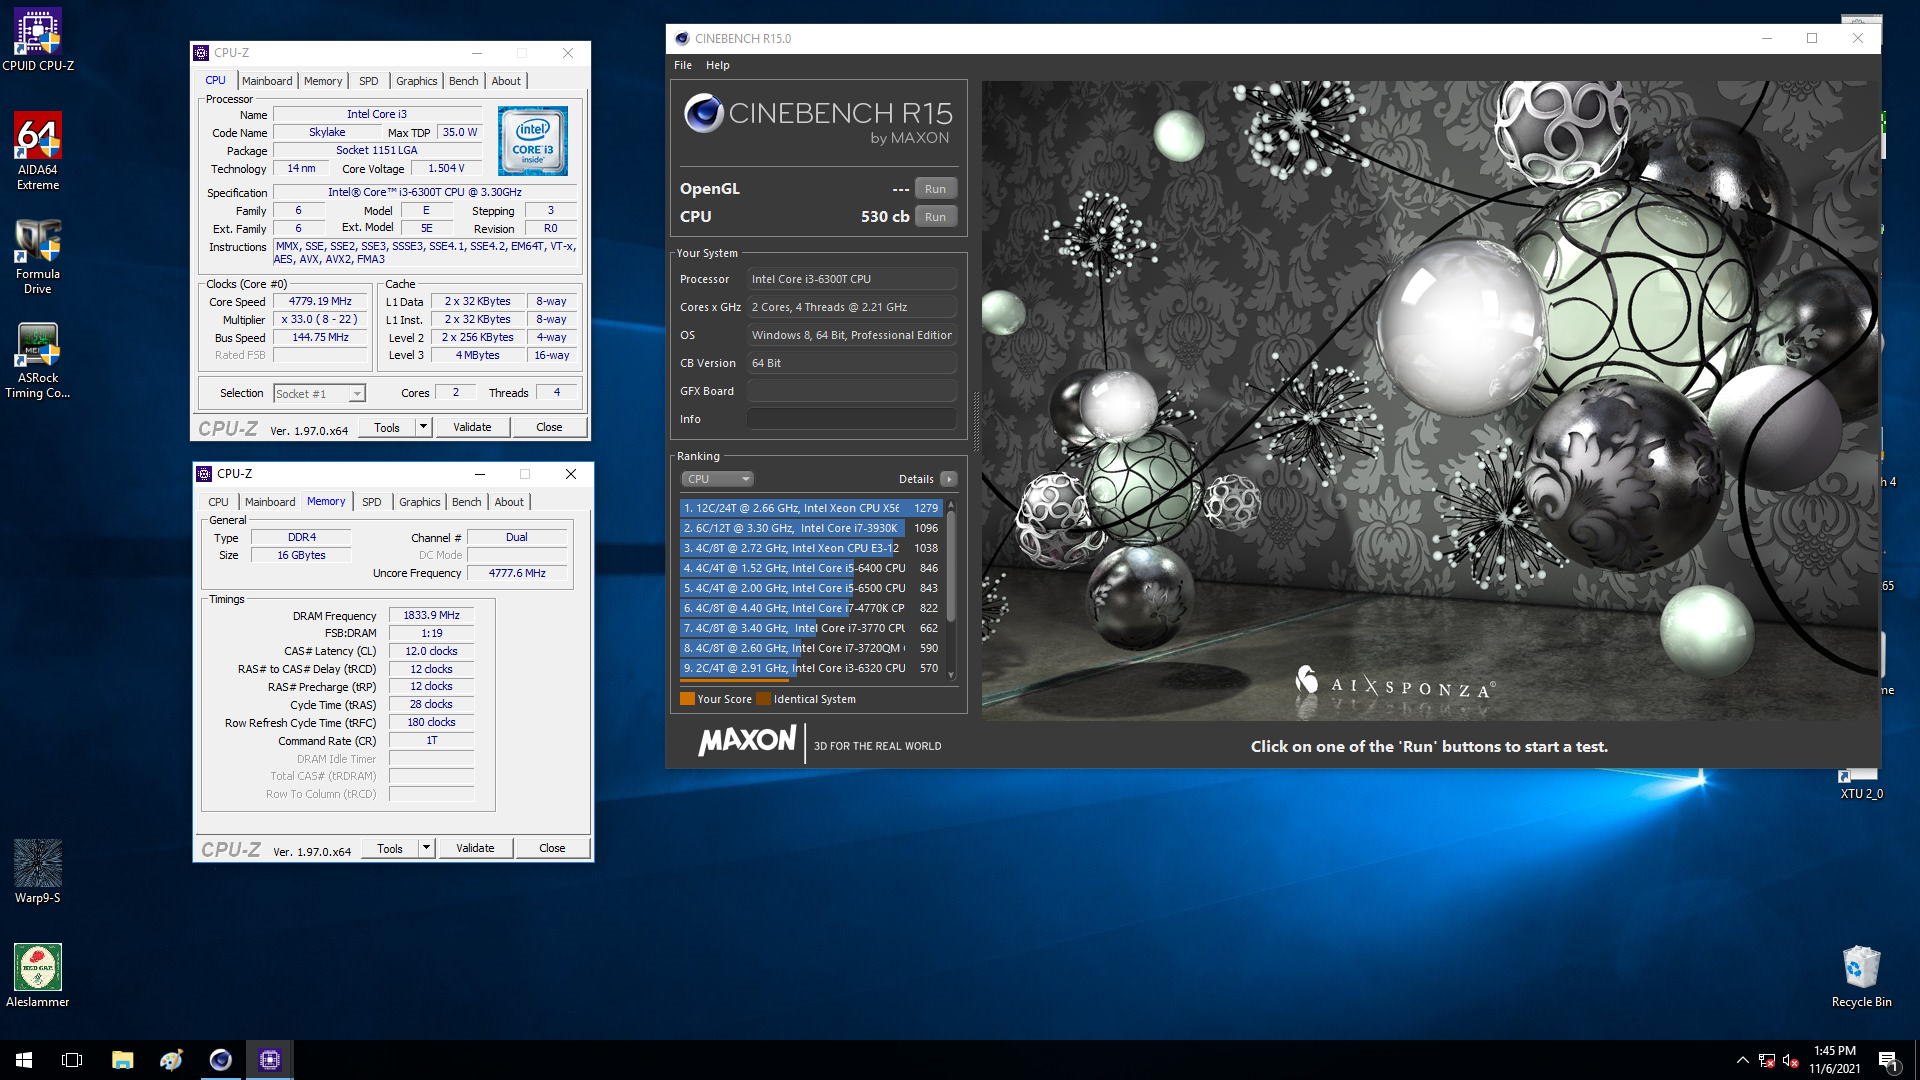Select ranking entry Intel Xeon CPU X5650
The height and width of the screenshot is (1080, 1920).
coord(811,508)
